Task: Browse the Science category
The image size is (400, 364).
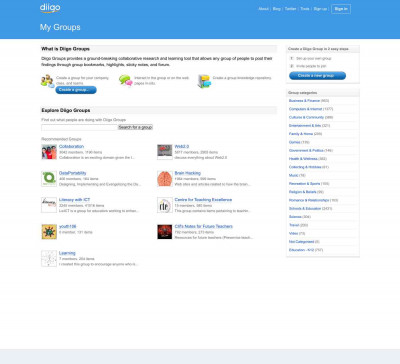Action: click(295, 217)
